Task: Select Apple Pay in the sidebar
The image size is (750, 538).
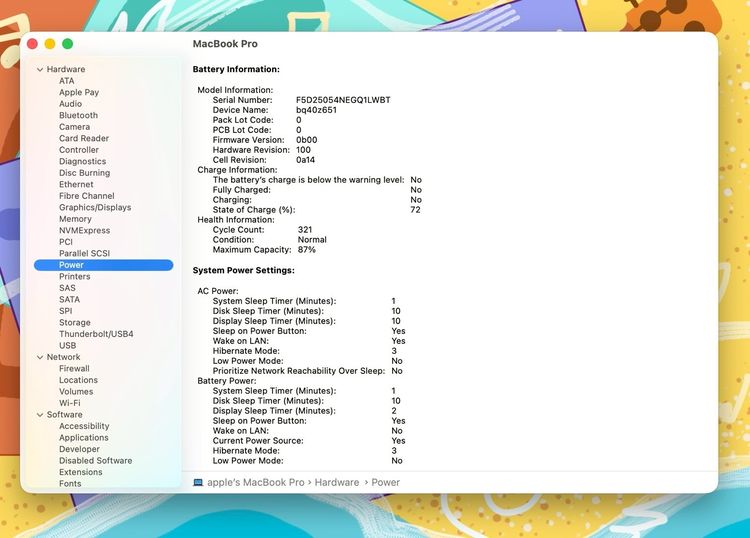Action: tap(79, 92)
